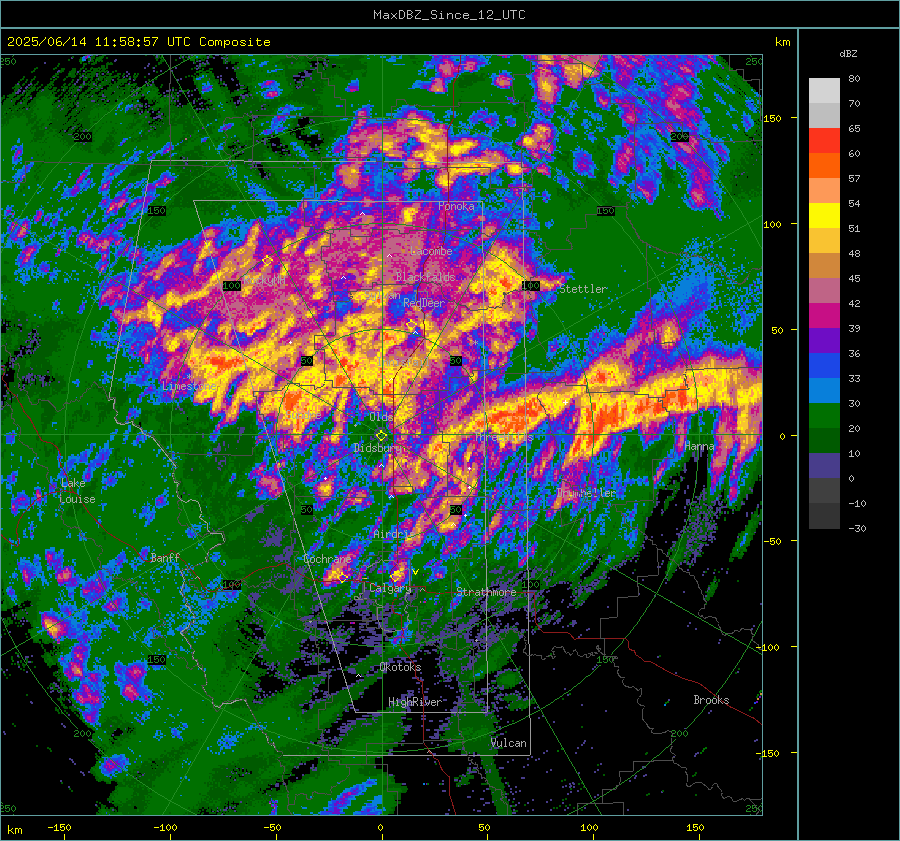Click the Limestone label on the map
Screen dimensions: 900x841
click(189, 386)
